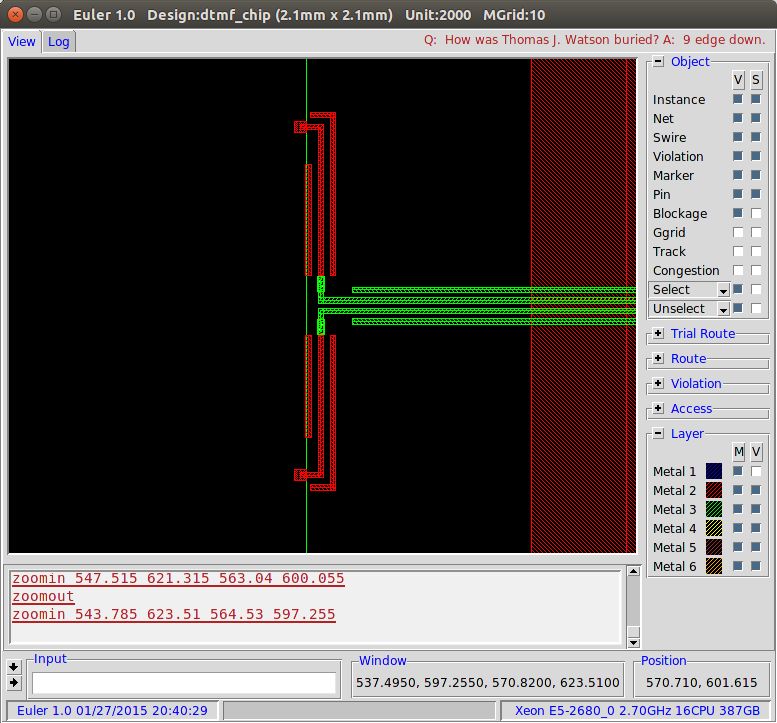Viewport: 777px width, 723px height.
Task: Click the Metal 3 color swatch
Action: click(714, 509)
